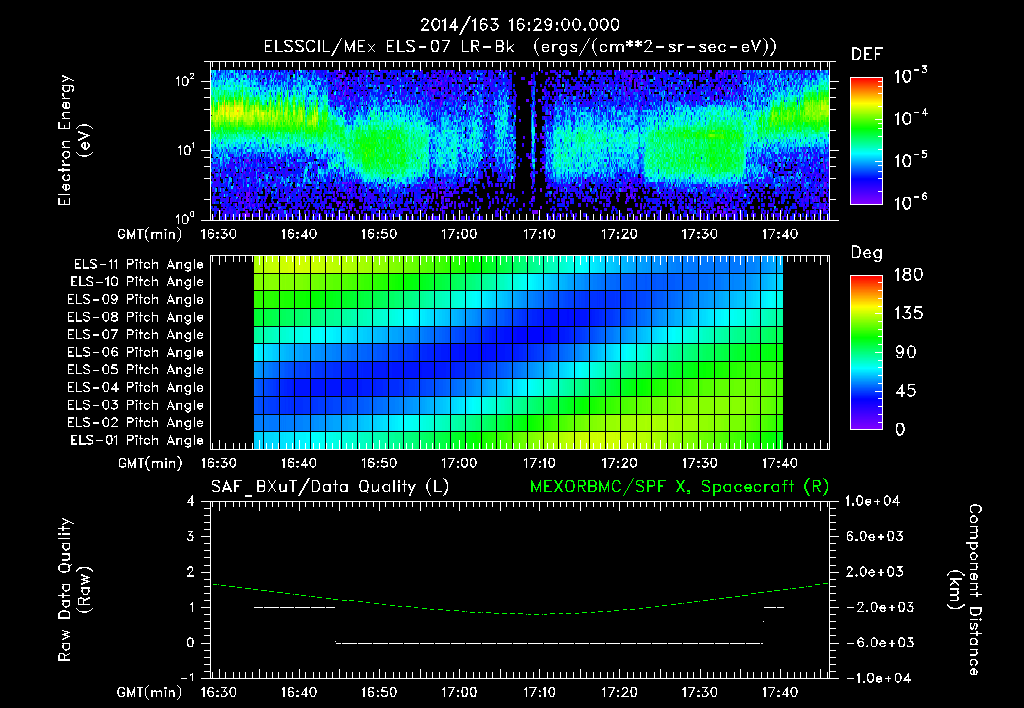Click the 135 tick on the Deg scale
Screen dimensions: 1024x708
click(909, 314)
